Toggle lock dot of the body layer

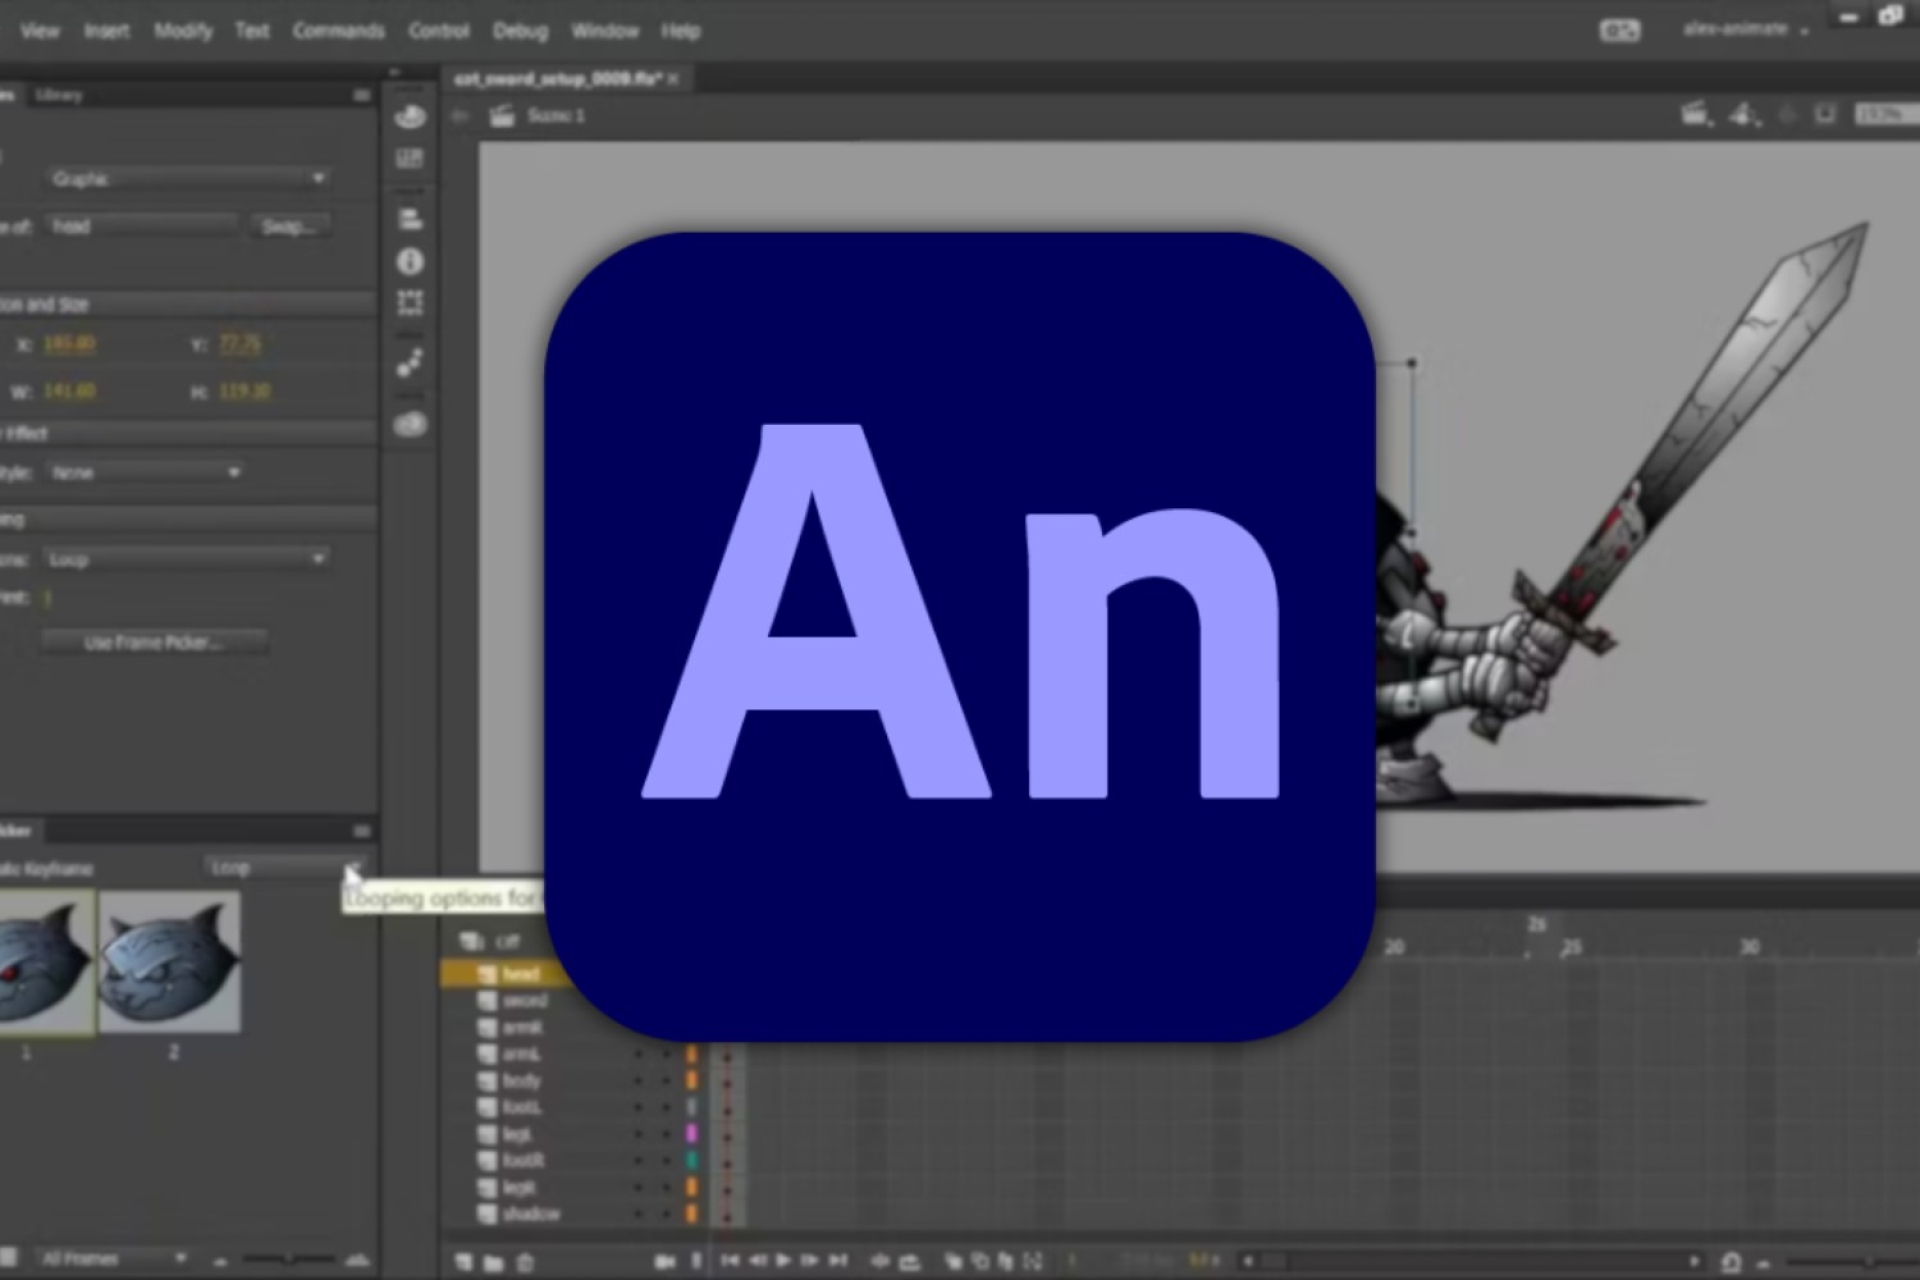click(x=665, y=1081)
